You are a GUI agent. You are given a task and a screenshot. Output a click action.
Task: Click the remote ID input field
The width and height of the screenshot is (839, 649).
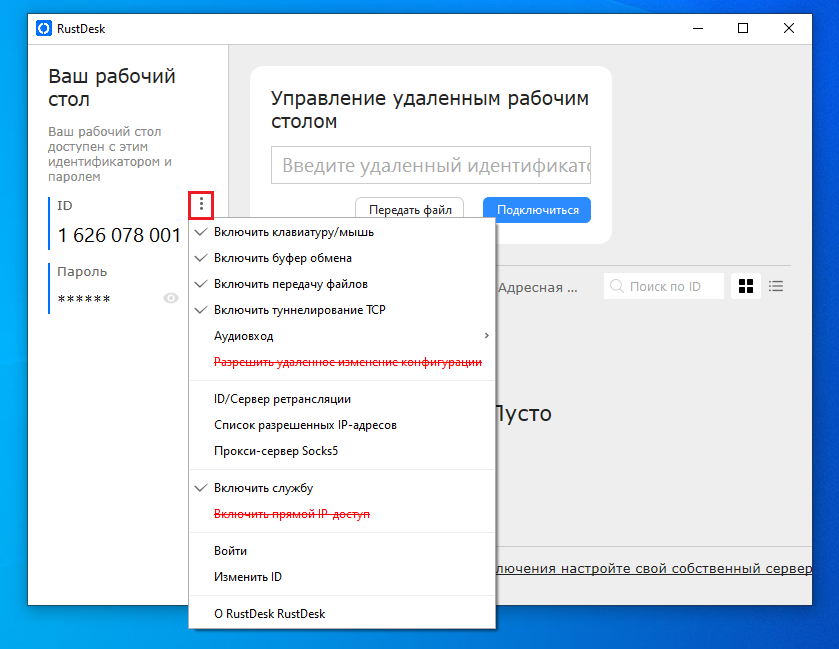431,165
